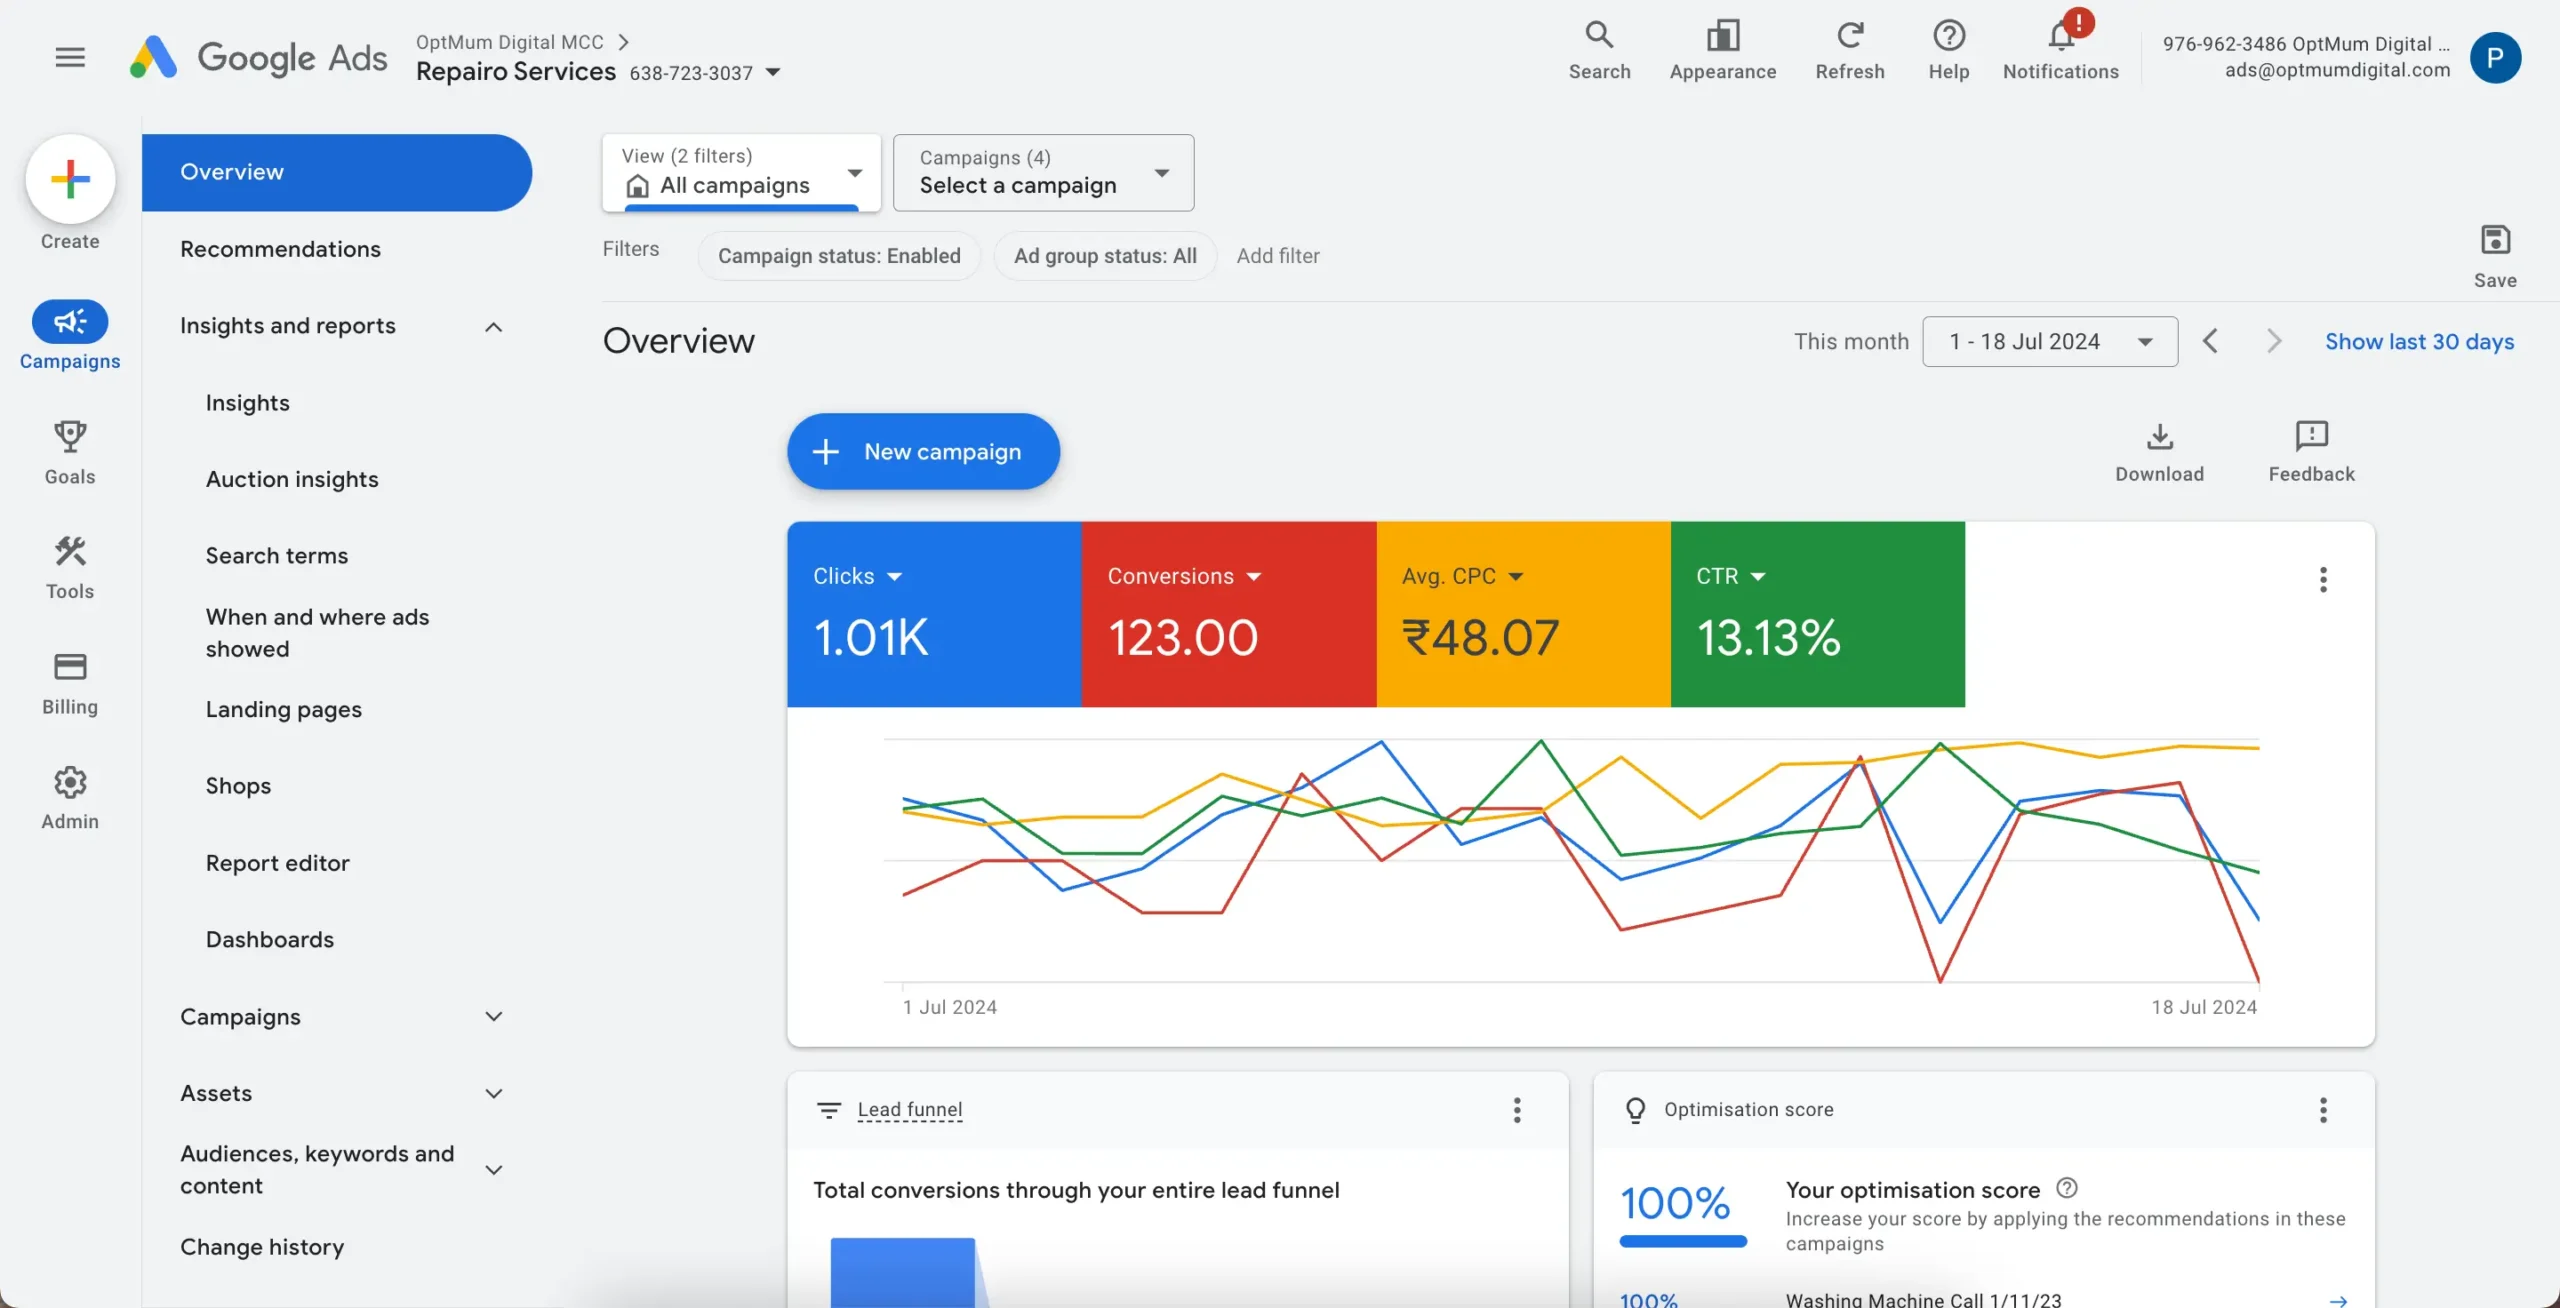Image resolution: width=2560 pixels, height=1308 pixels.
Task: Expand the Campaigns sidebar section
Action: [x=492, y=1016]
